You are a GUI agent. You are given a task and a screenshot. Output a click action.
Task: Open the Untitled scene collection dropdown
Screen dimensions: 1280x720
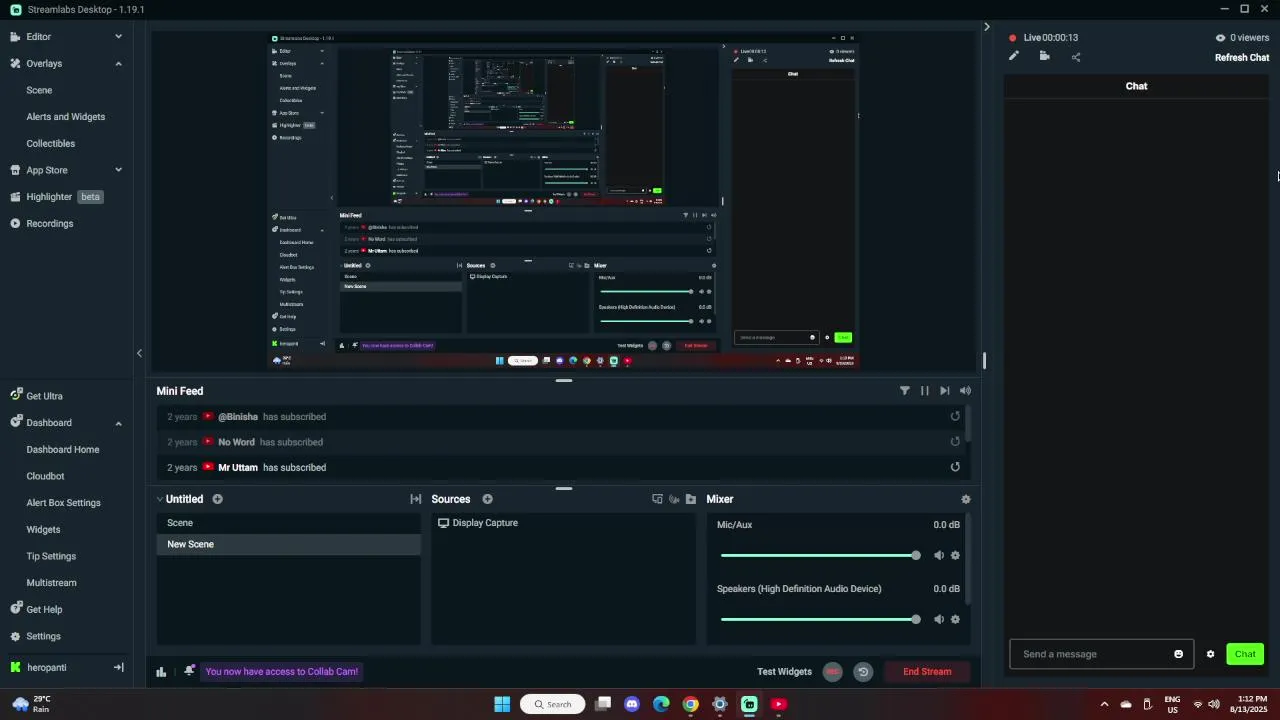pos(180,499)
